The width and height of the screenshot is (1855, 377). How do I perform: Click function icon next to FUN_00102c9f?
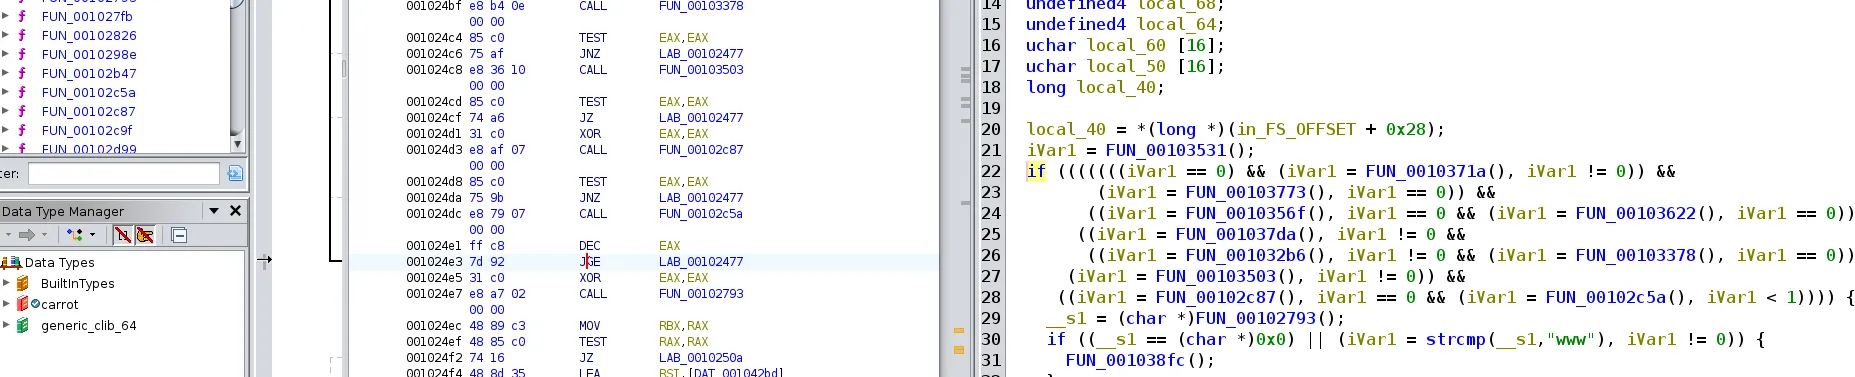pyautogui.click(x=22, y=130)
